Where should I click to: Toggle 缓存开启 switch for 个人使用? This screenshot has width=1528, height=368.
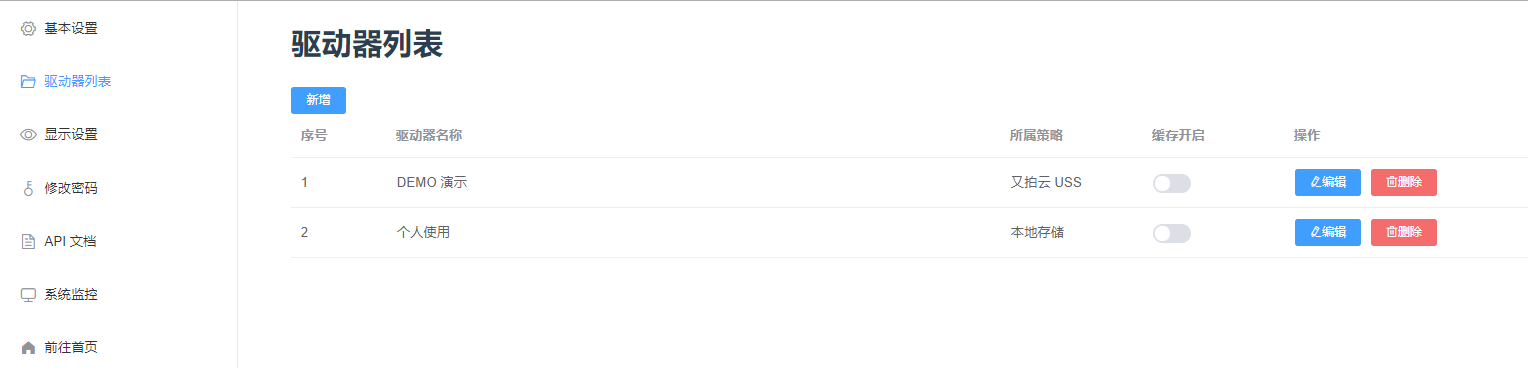[x=1172, y=233]
